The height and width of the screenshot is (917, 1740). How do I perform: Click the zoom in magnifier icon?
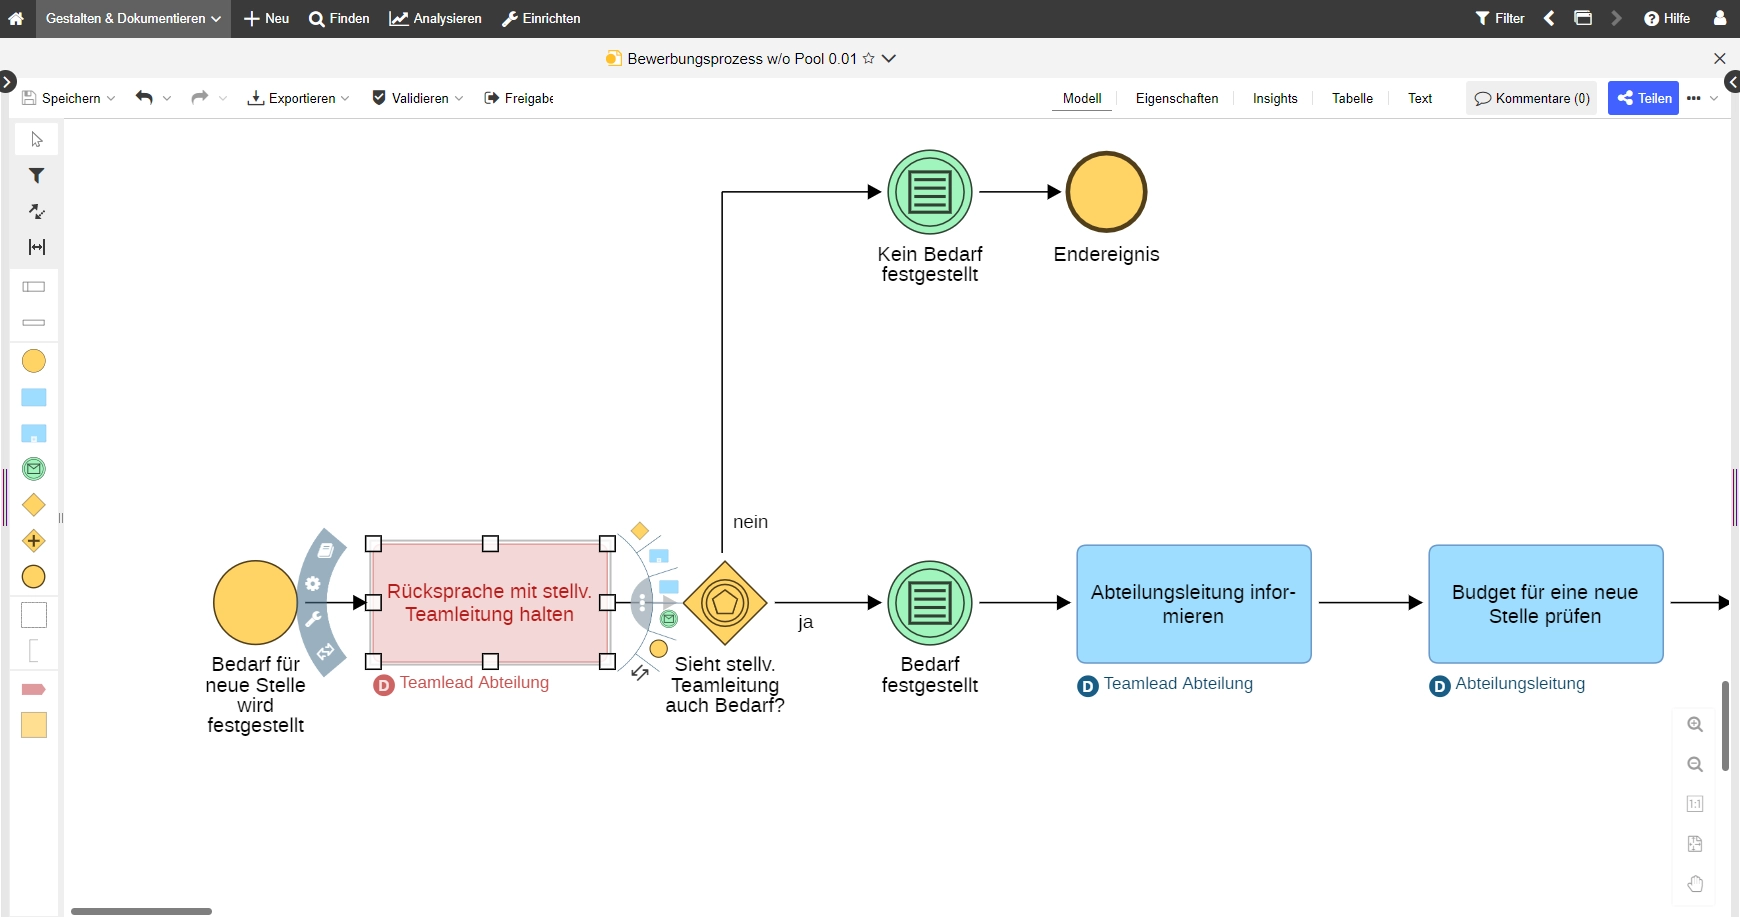pyautogui.click(x=1695, y=725)
